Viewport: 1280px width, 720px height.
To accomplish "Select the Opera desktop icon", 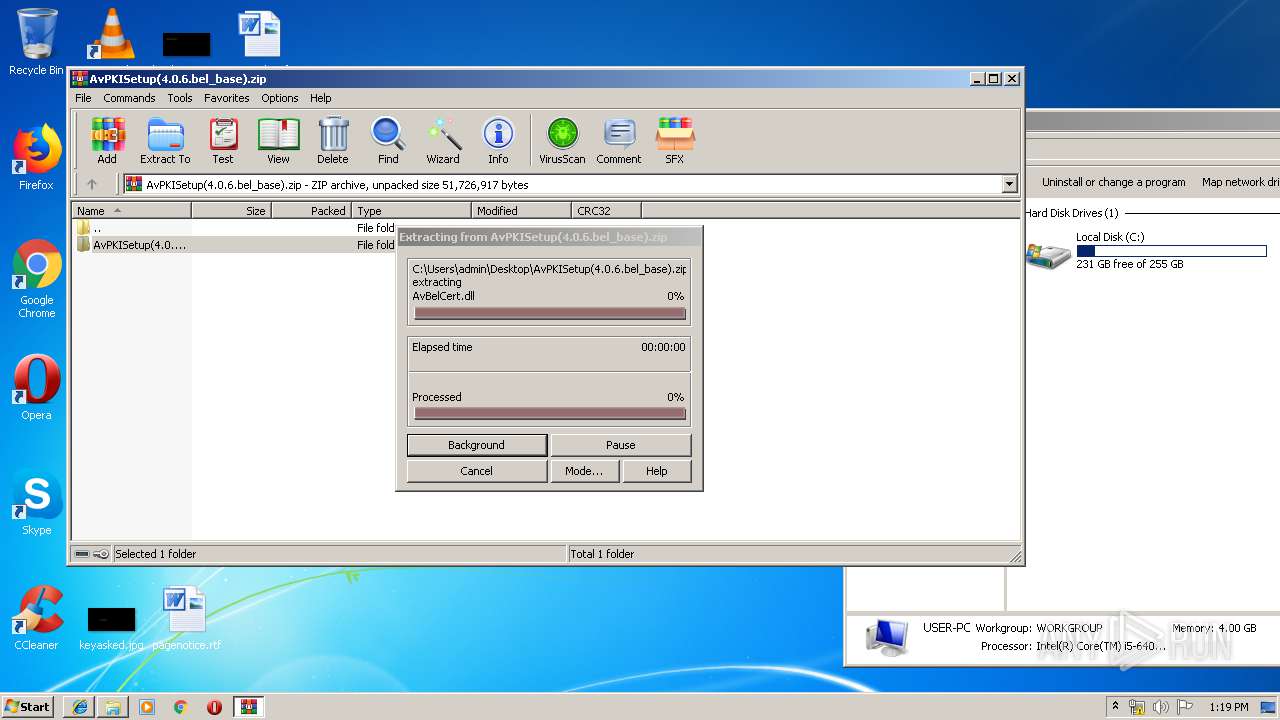I will click(x=36, y=388).
